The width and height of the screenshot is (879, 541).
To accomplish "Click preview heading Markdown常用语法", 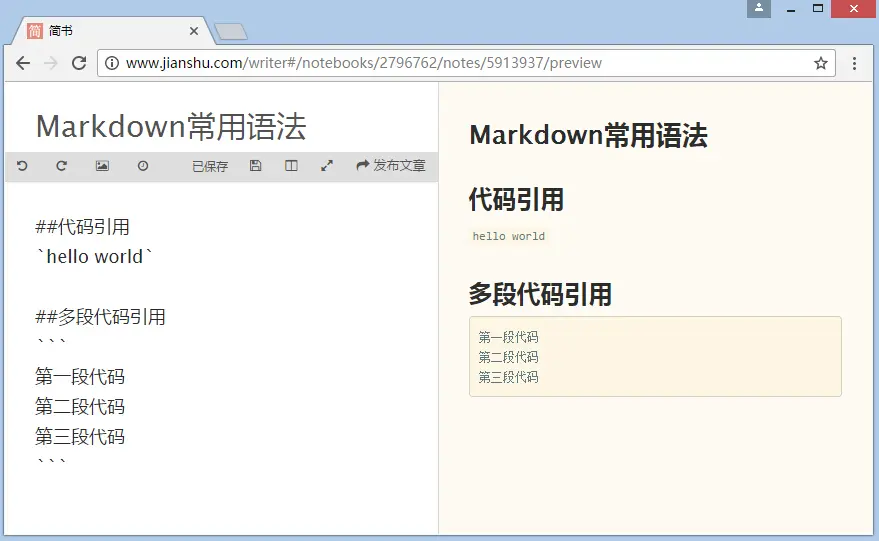I will pos(589,136).
